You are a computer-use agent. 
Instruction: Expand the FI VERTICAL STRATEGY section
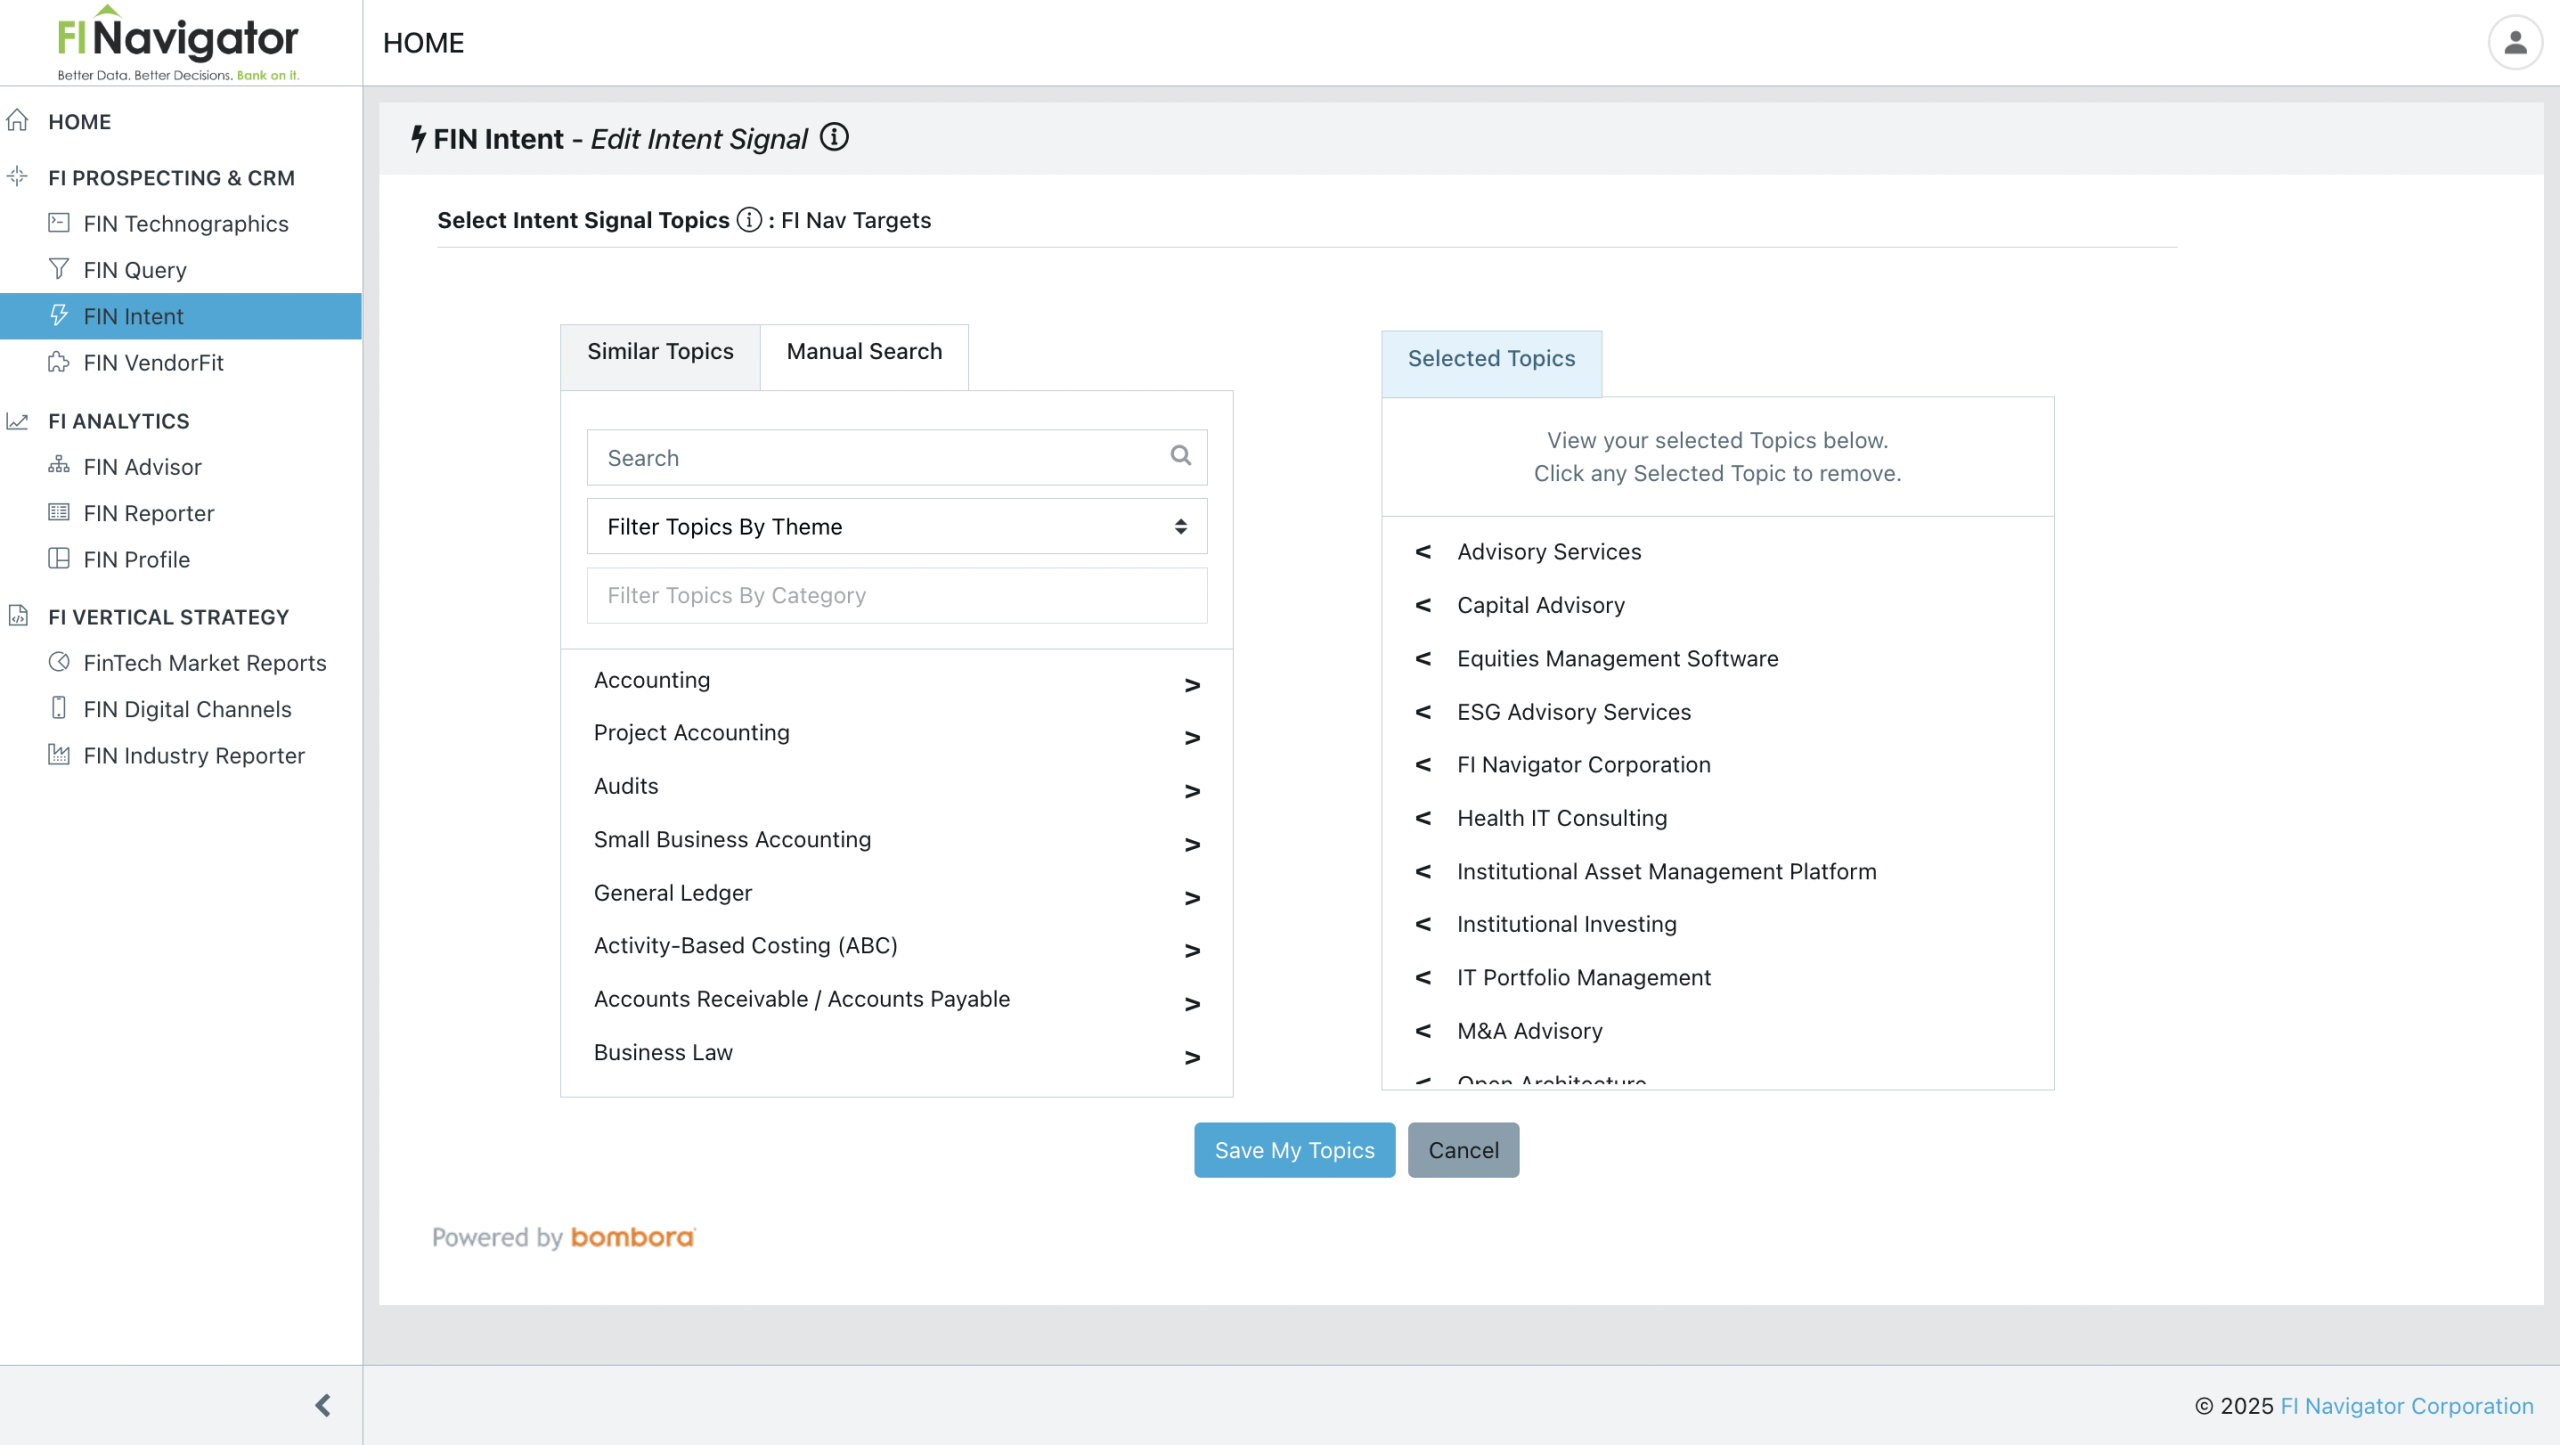tap(168, 616)
